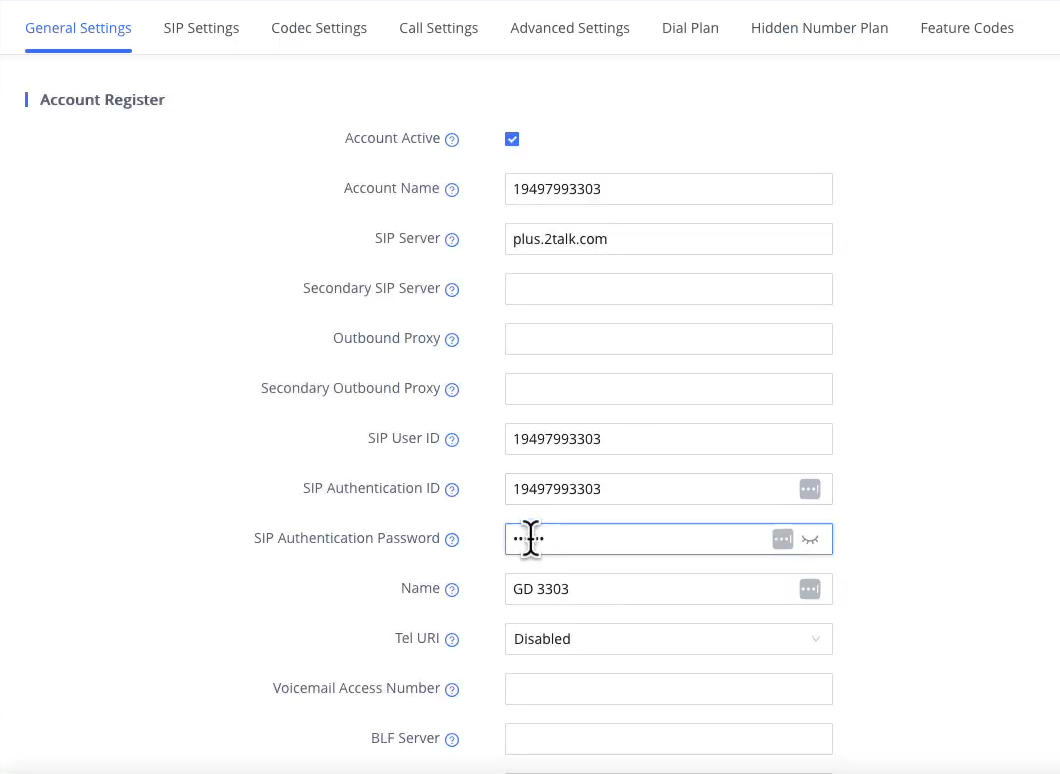Open the SIP Server help tooltip icon

[x=452, y=240]
